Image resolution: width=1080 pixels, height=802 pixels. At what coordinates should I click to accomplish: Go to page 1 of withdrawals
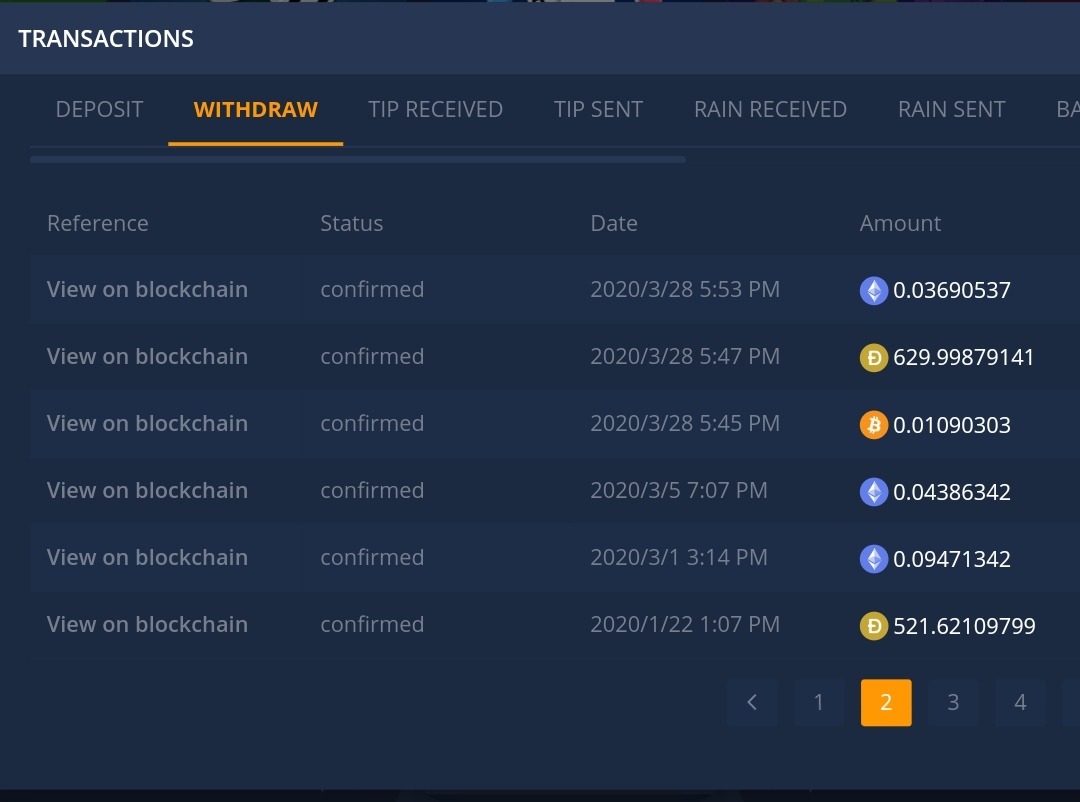(x=818, y=702)
